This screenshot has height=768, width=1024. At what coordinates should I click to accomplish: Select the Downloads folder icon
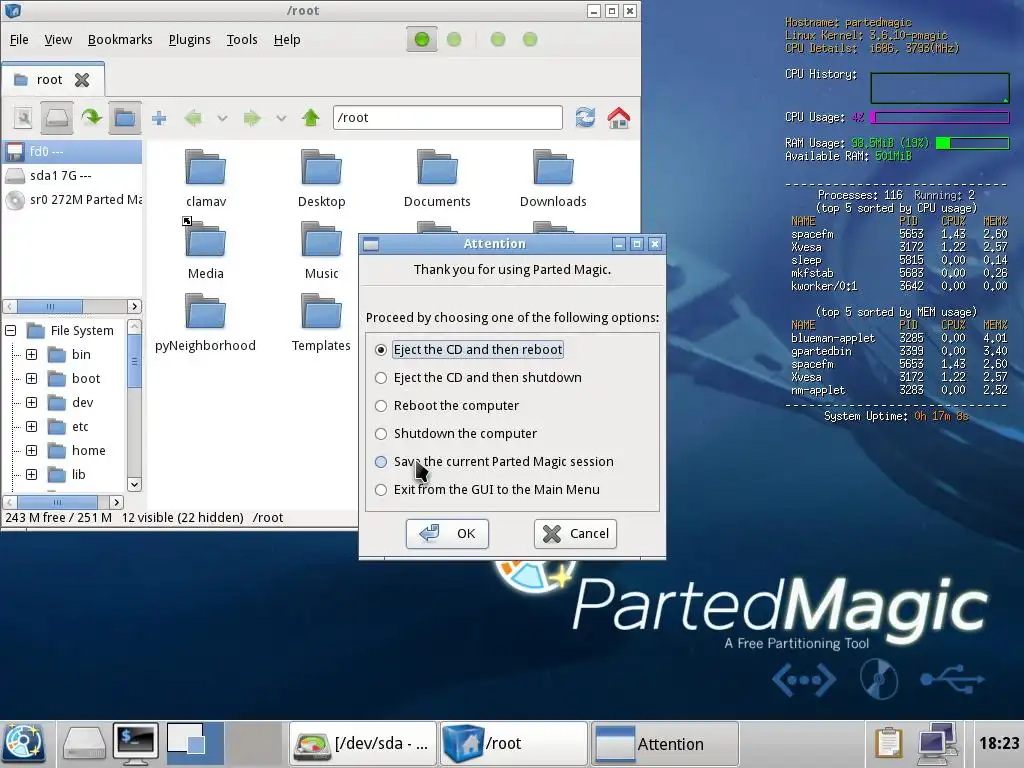(553, 168)
